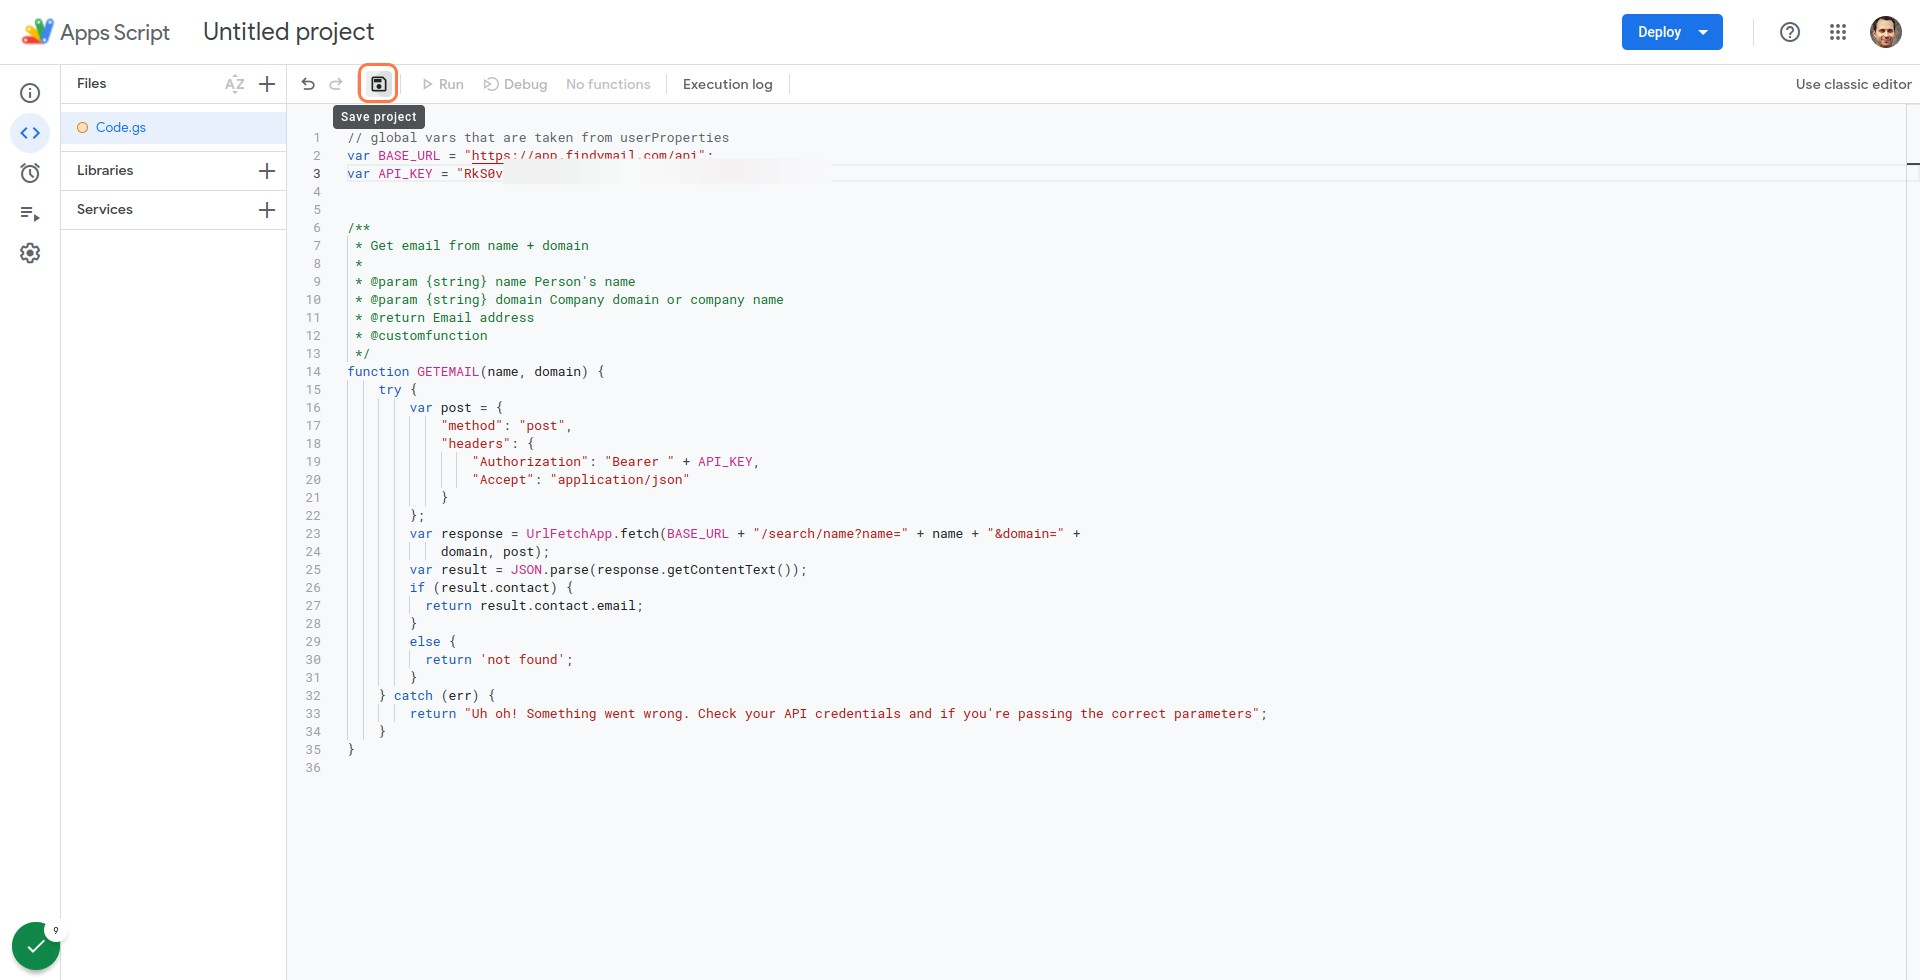Open the Overview info icon in sidebar

[x=30, y=93]
